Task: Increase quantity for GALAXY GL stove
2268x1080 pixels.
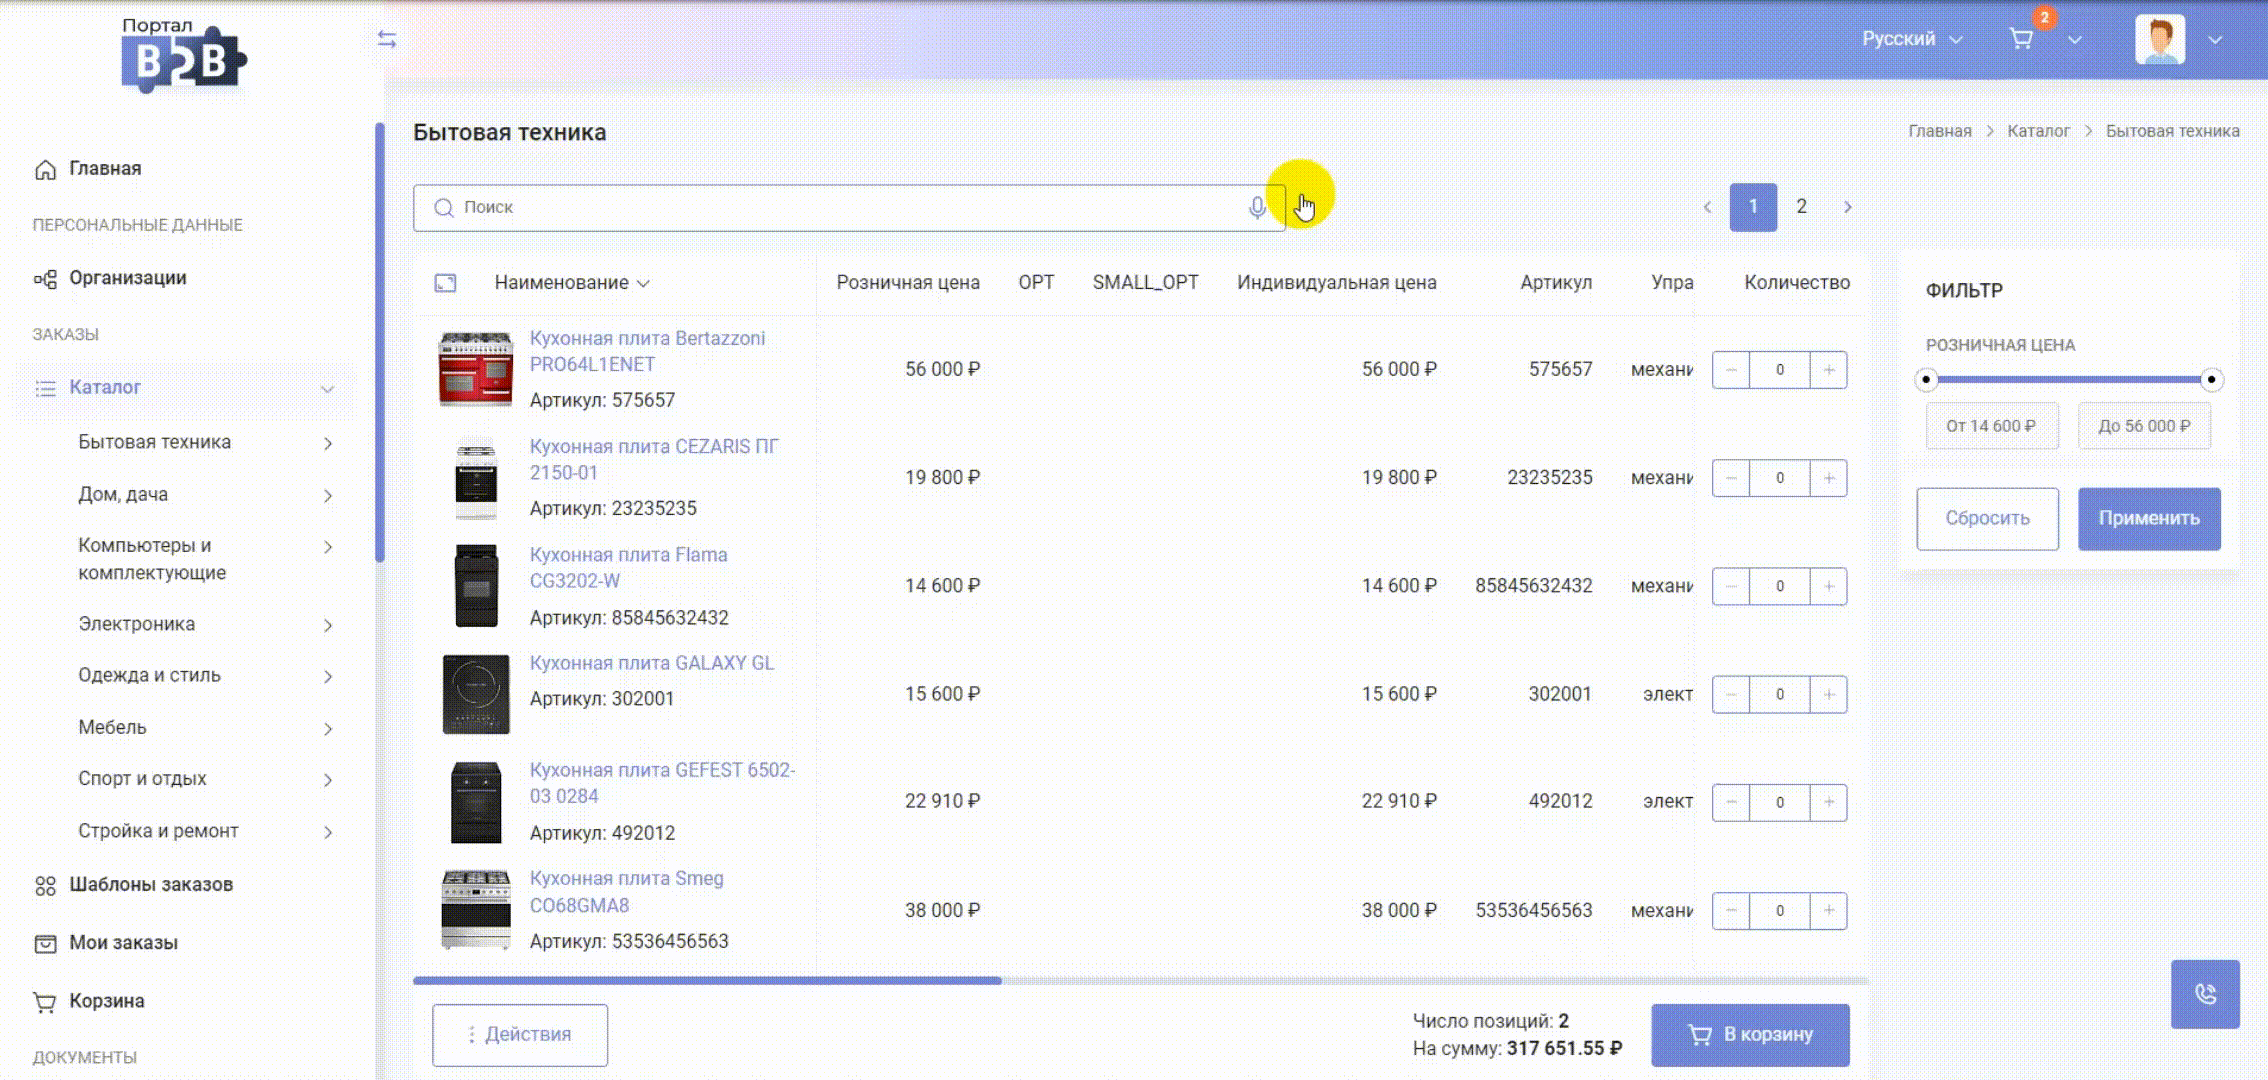Action: 1828,694
